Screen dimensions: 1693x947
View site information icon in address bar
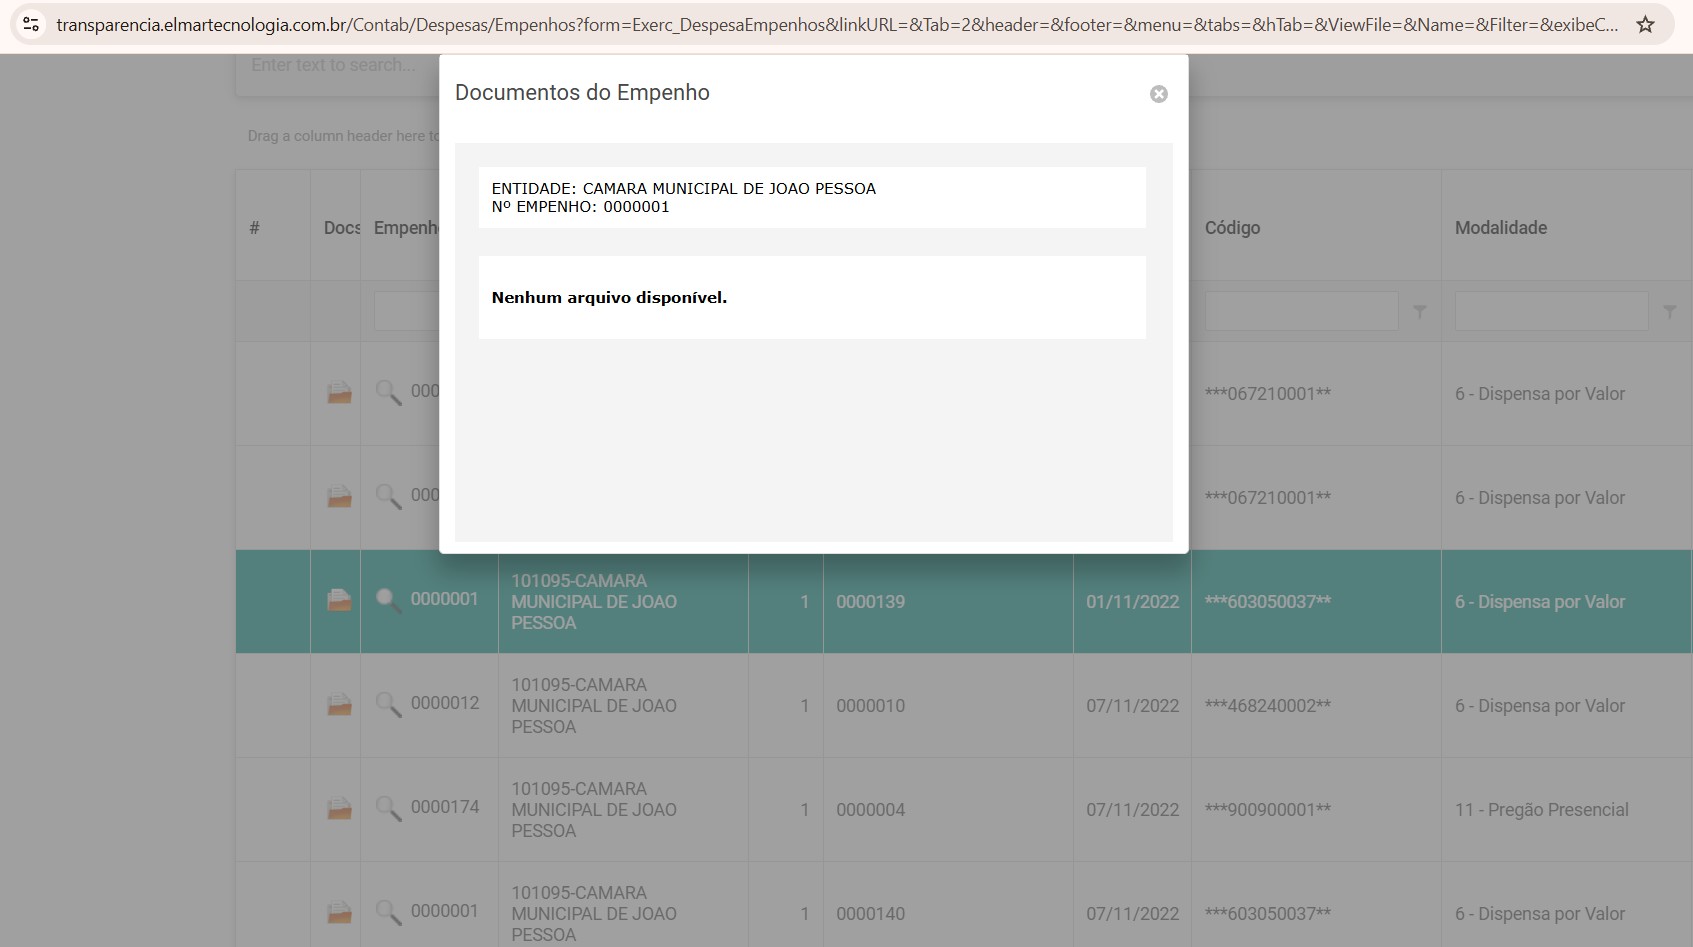31,25
